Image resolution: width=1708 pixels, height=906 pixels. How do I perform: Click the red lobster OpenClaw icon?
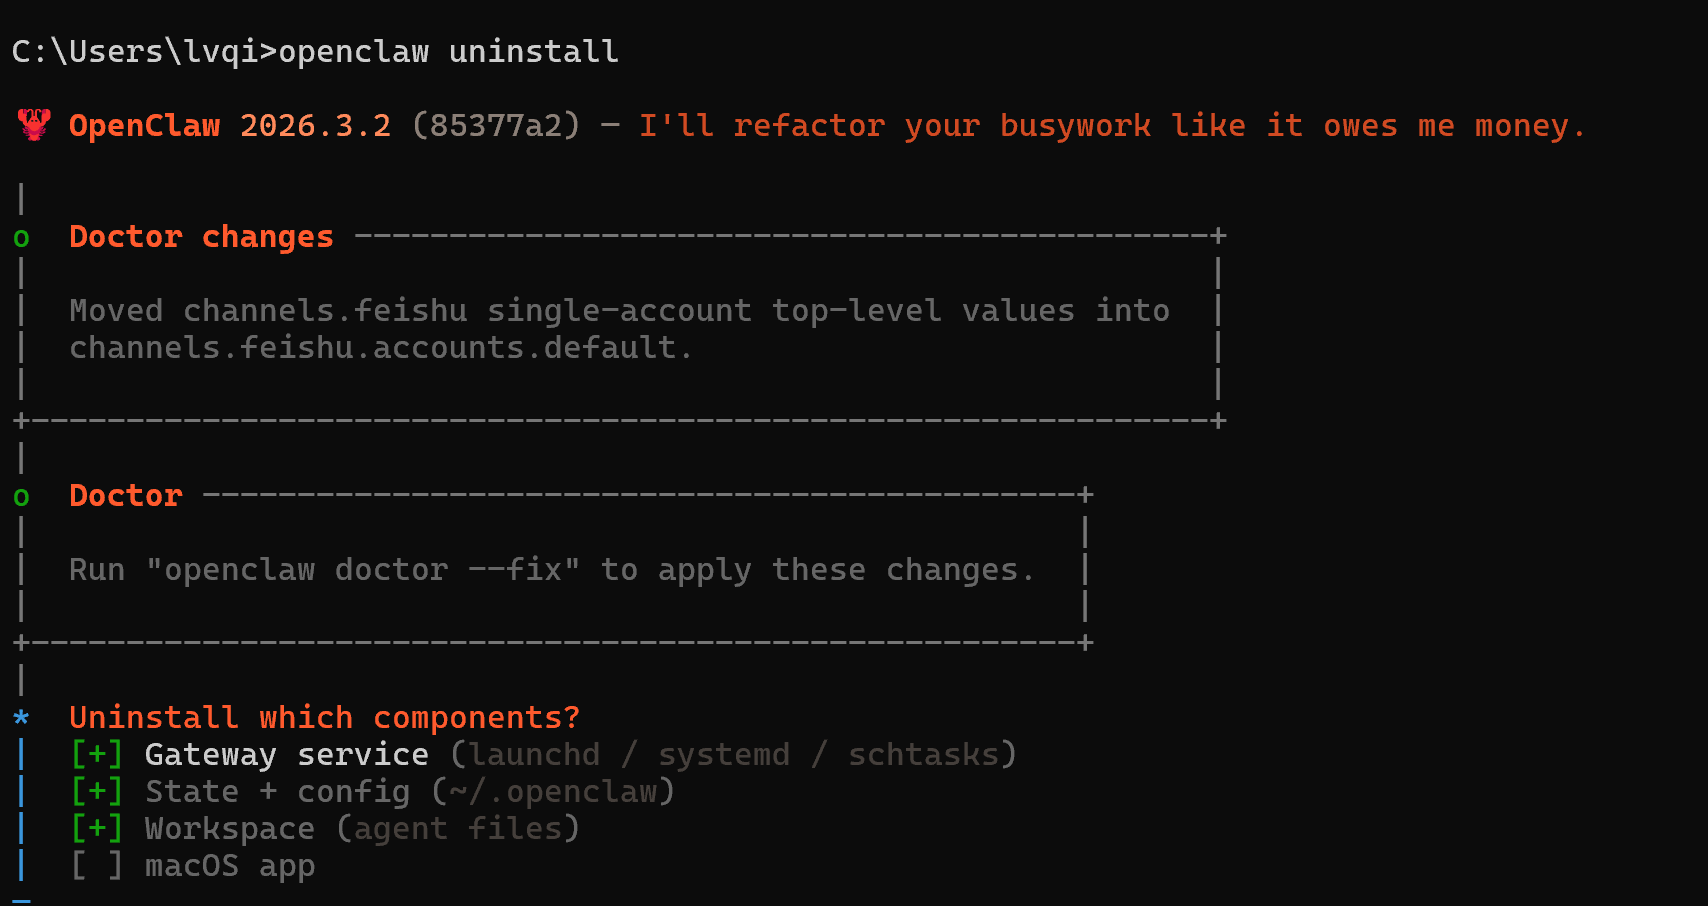(34, 125)
